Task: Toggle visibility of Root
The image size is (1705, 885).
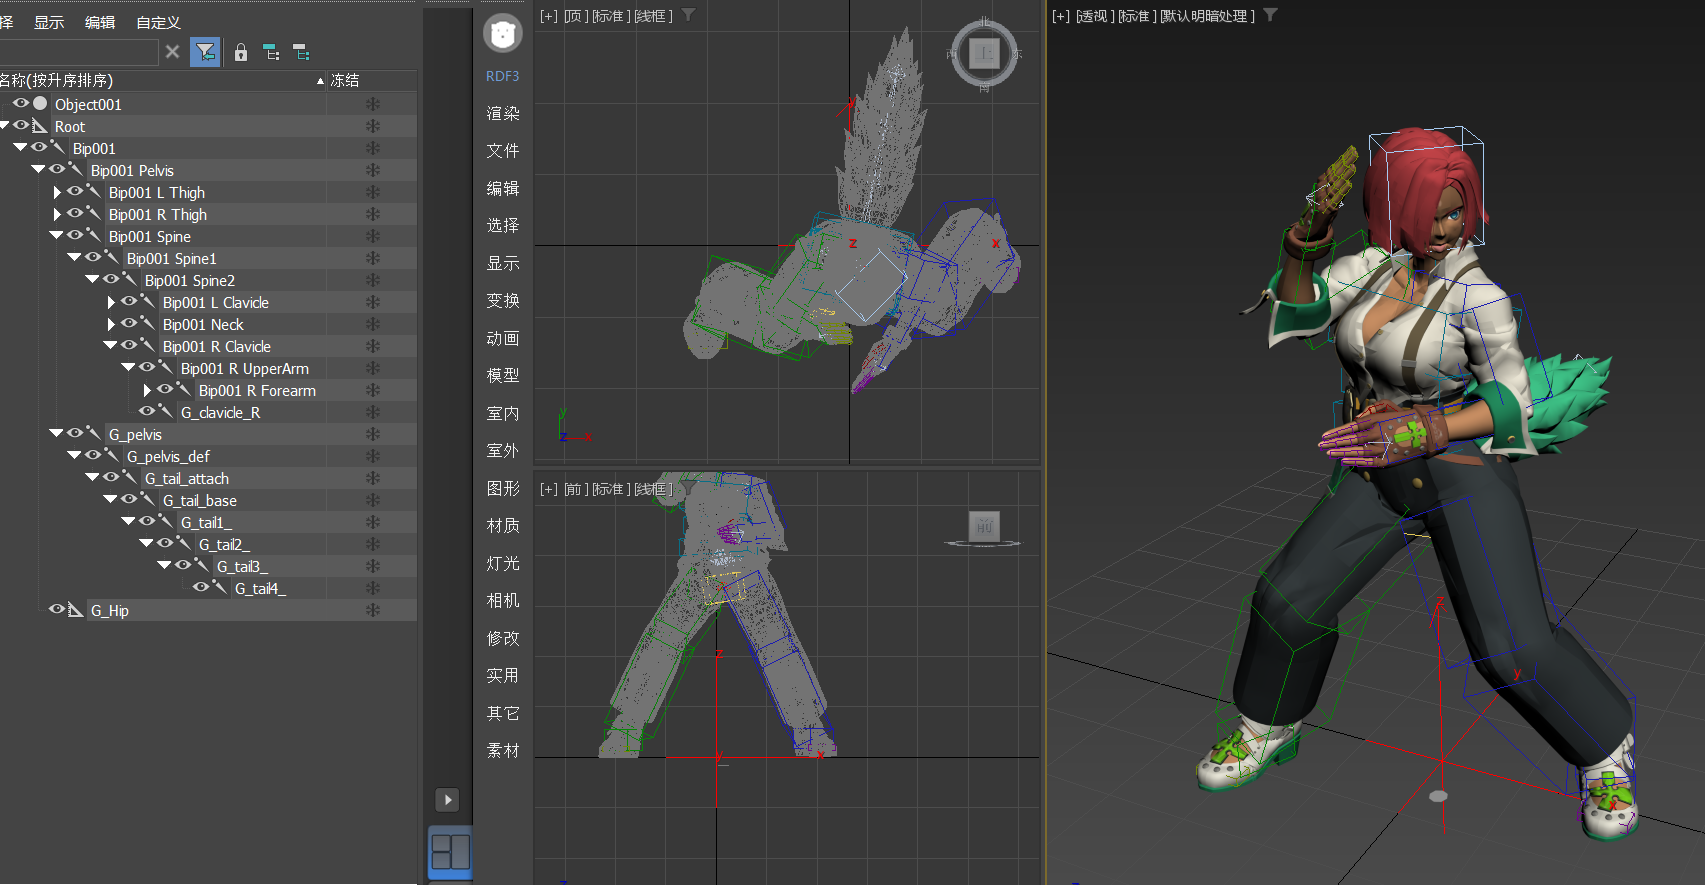Action: point(21,125)
